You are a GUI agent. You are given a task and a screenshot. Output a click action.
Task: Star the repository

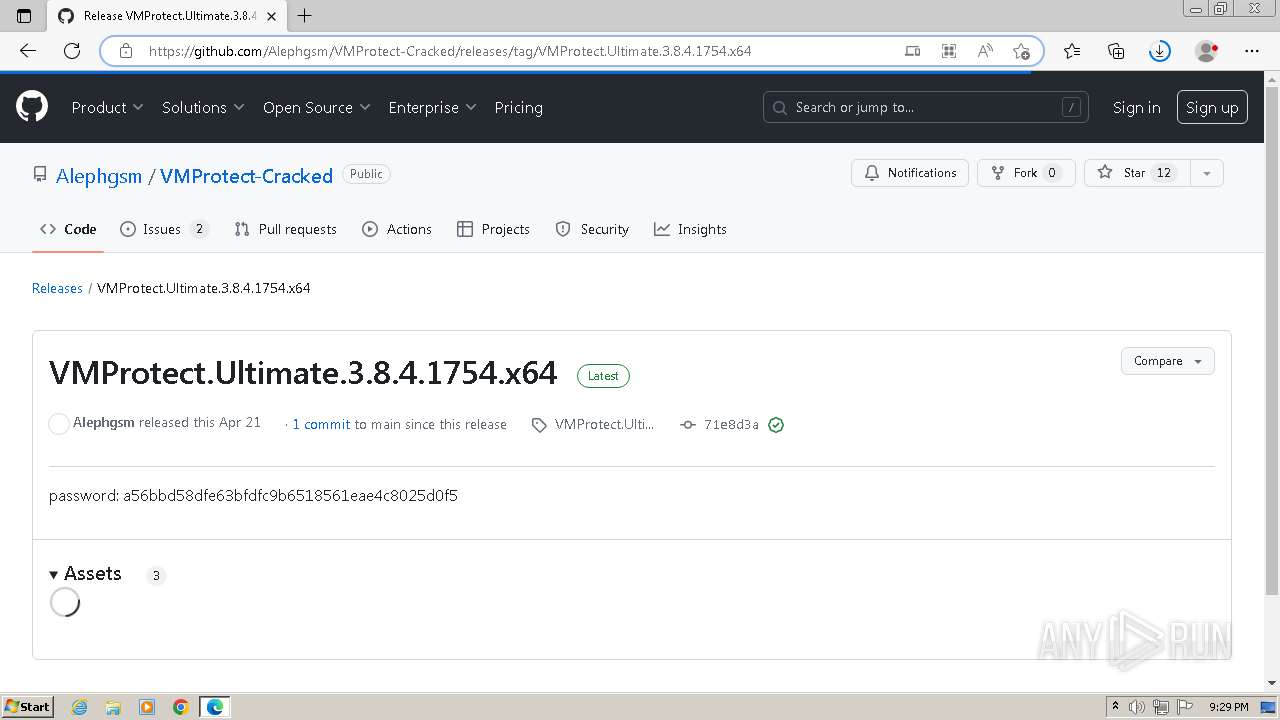tap(1136, 173)
